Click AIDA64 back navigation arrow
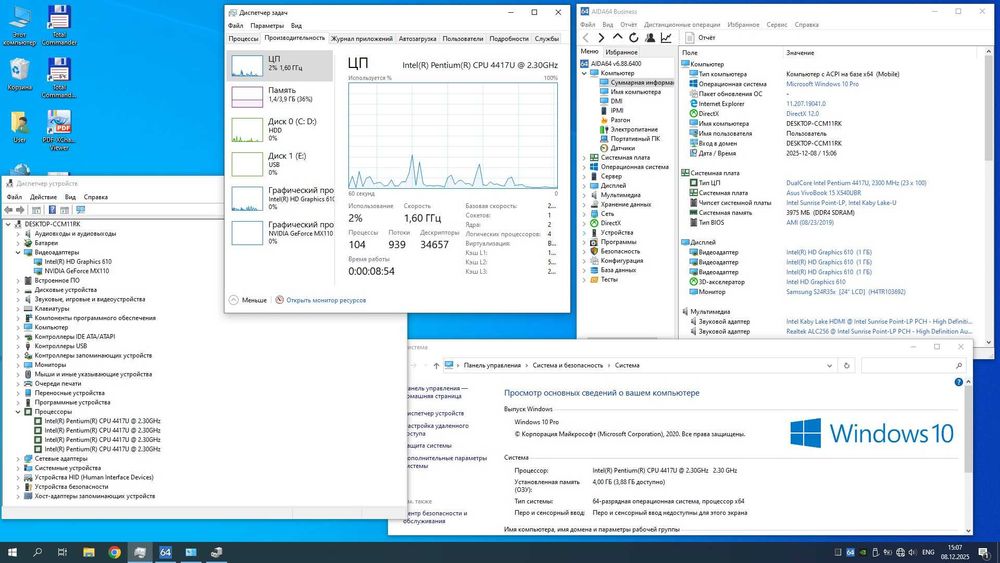1000x563 pixels. pos(586,38)
